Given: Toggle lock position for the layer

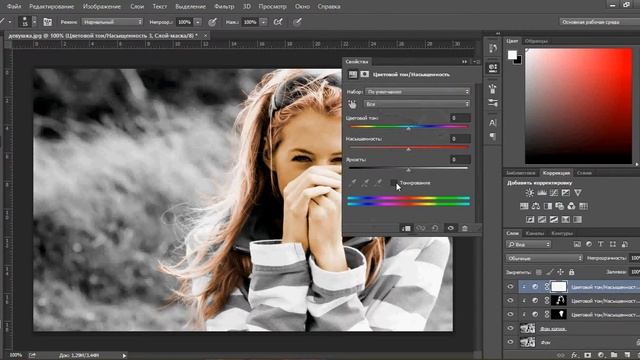Looking at the screenshot, I should click(x=561, y=272).
